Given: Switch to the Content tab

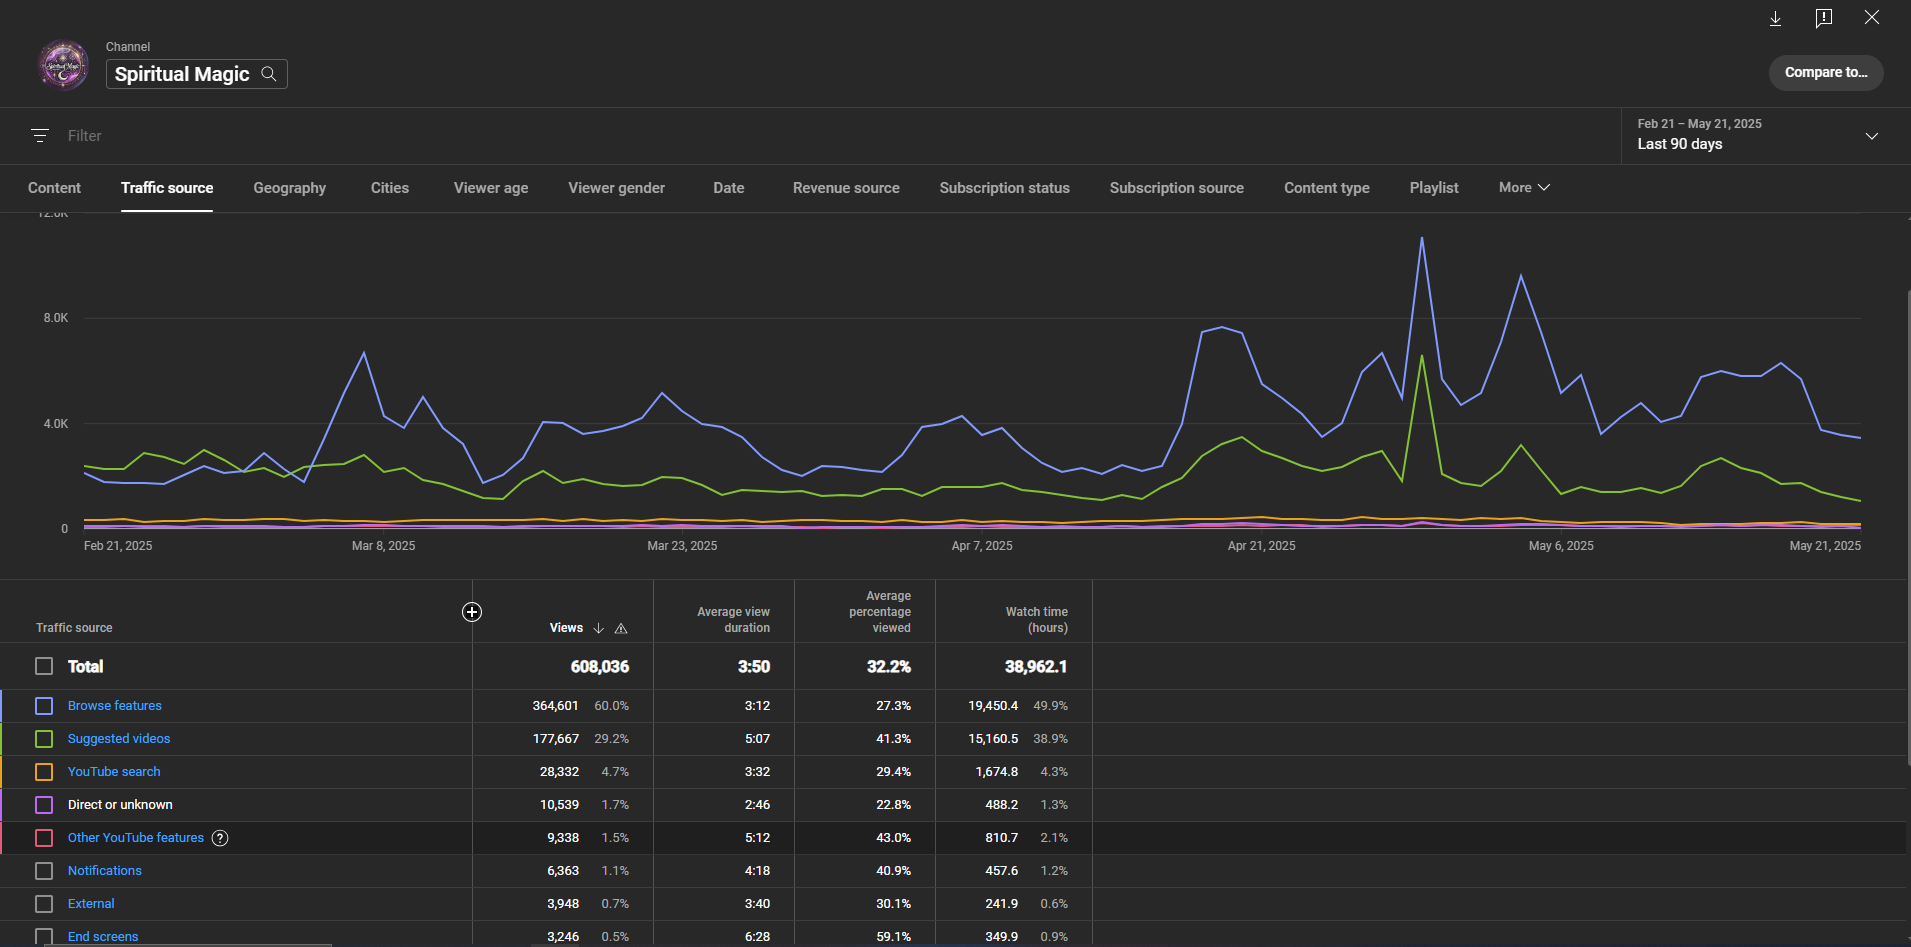Looking at the screenshot, I should coord(54,188).
